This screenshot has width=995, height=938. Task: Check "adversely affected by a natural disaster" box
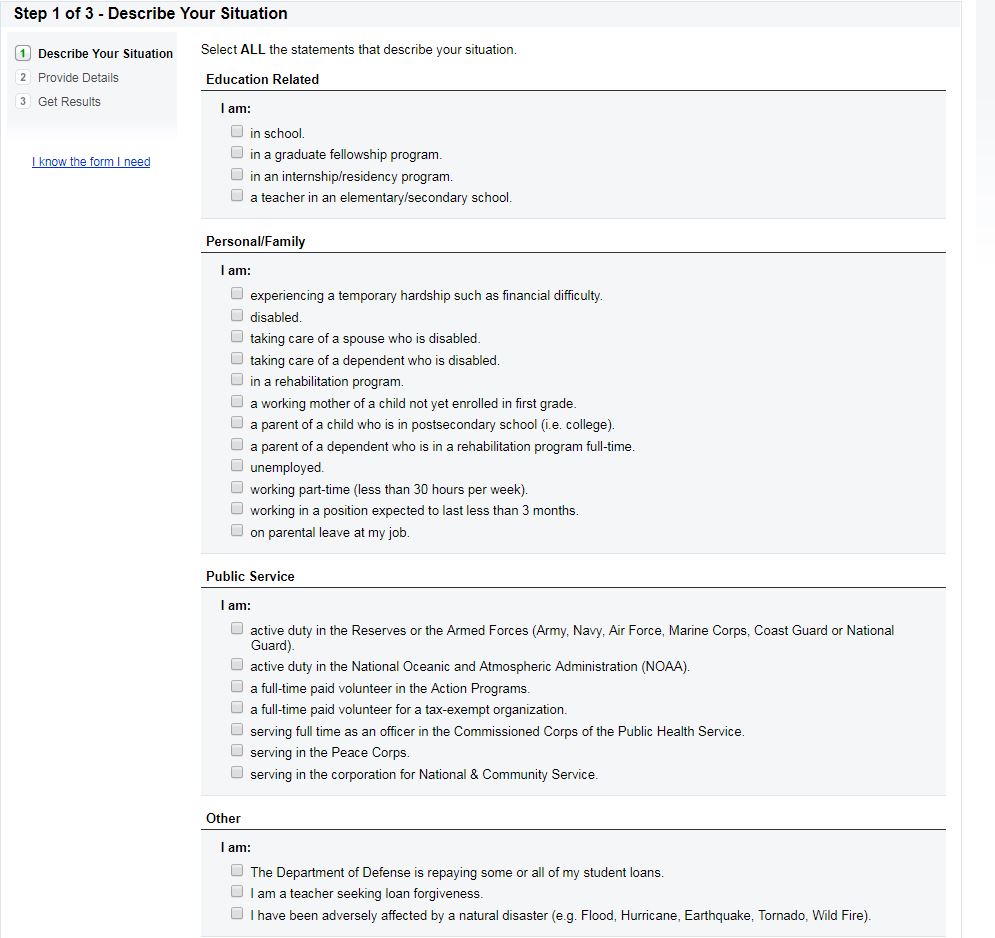[x=237, y=914]
